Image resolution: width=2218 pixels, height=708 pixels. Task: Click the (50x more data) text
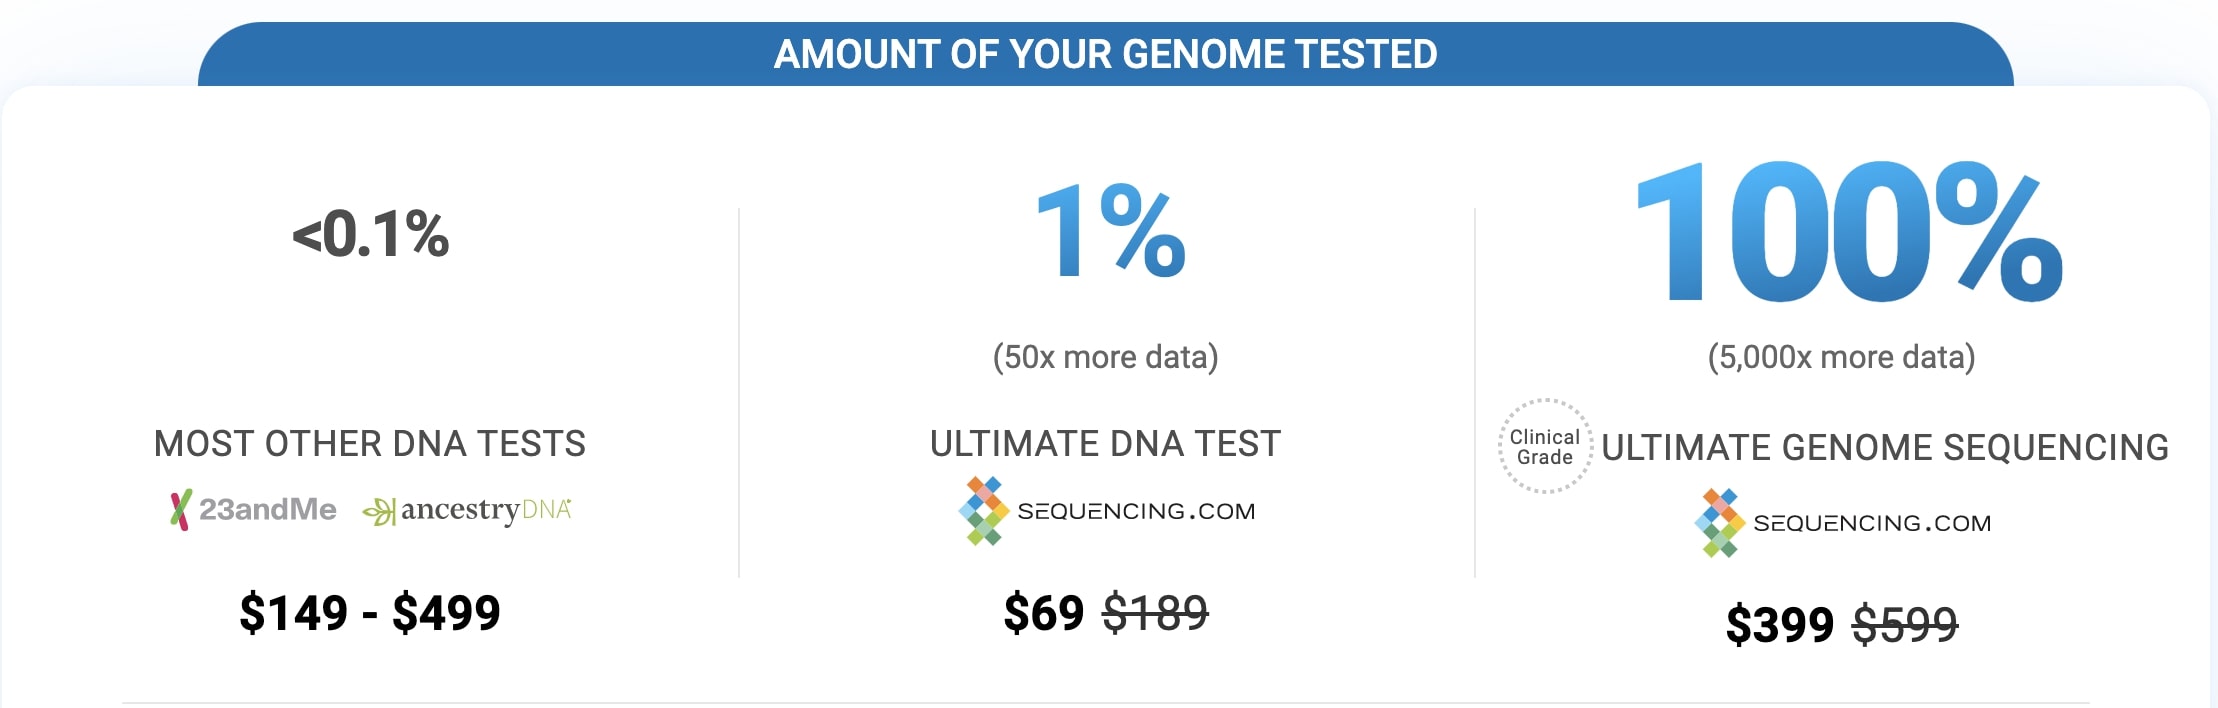1105,357
